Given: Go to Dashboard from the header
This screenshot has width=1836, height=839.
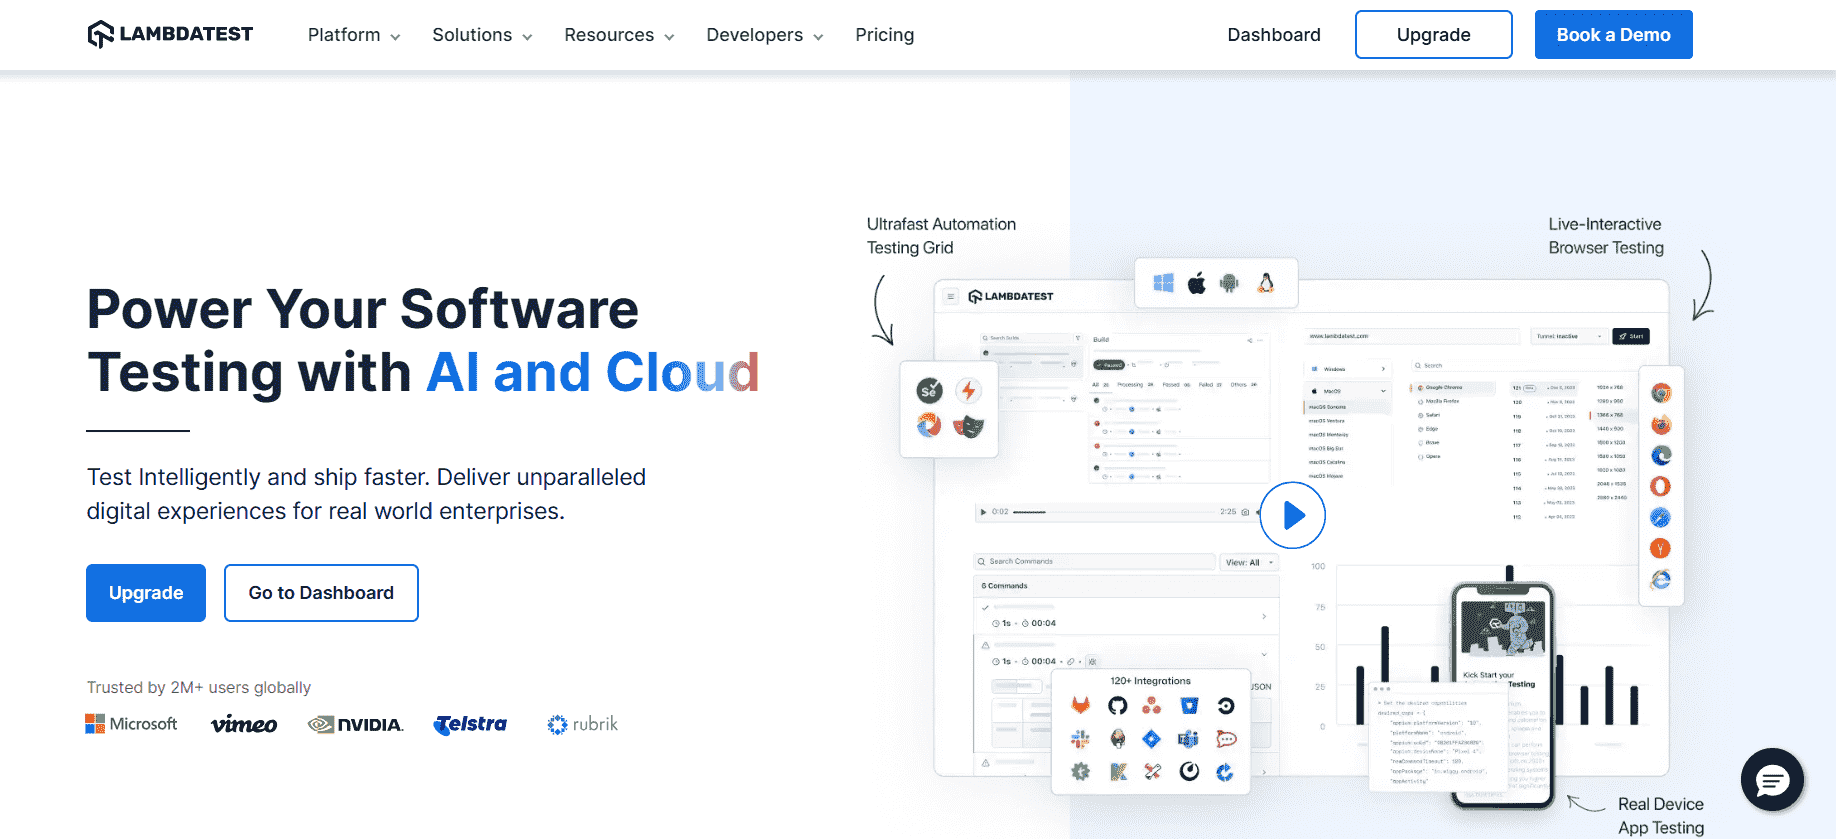Looking at the screenshot, I should pyautogui.click(x=1274, y=35).
